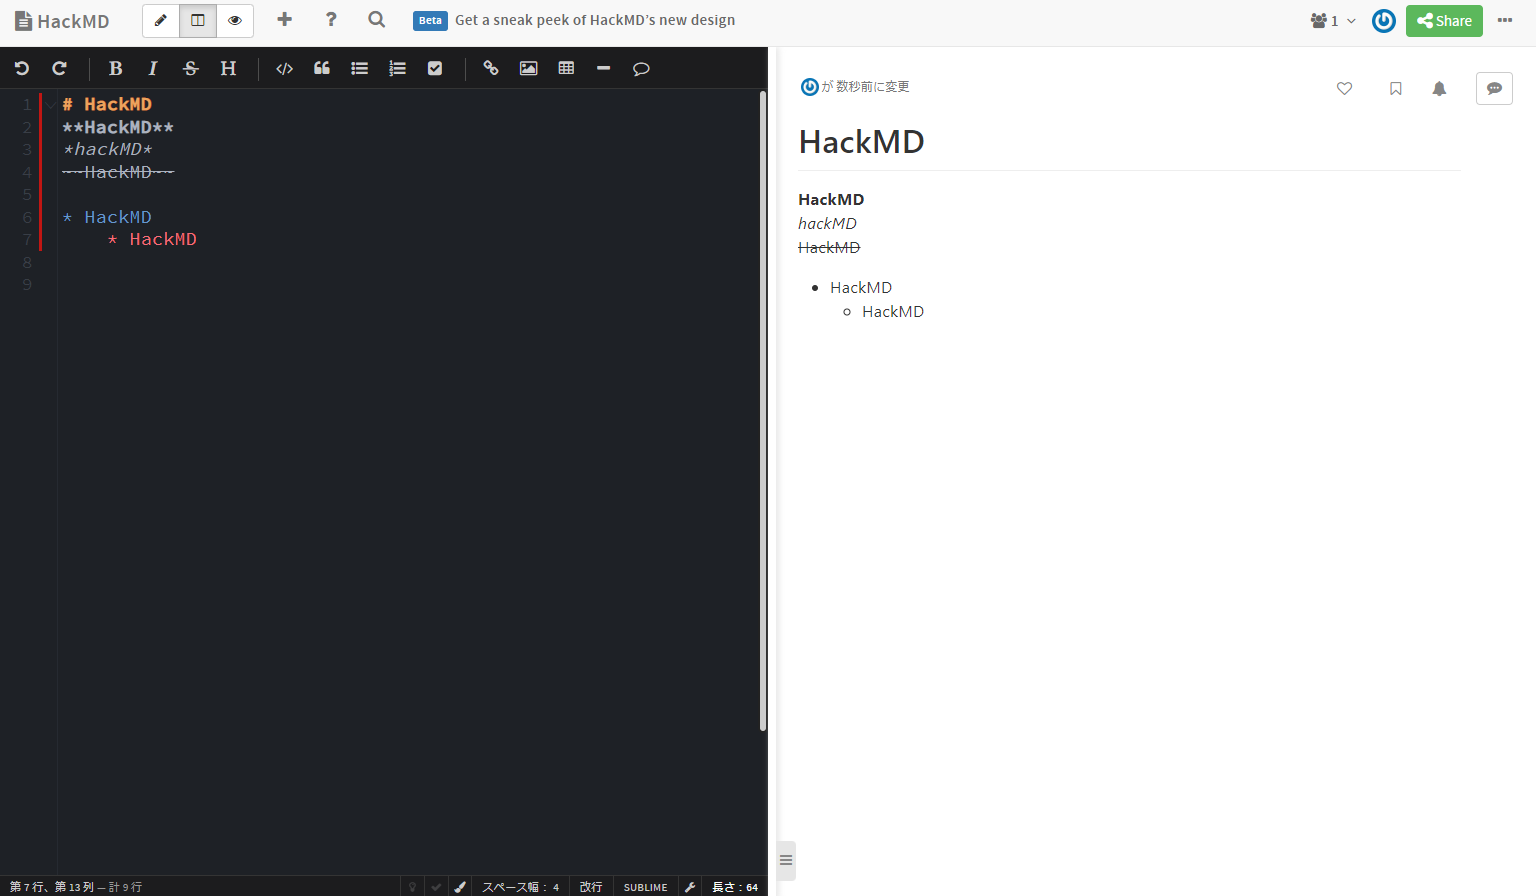Viewport: 1536px width, 896px height.
Task: Insert an image
Action: (x=528, y=68)
